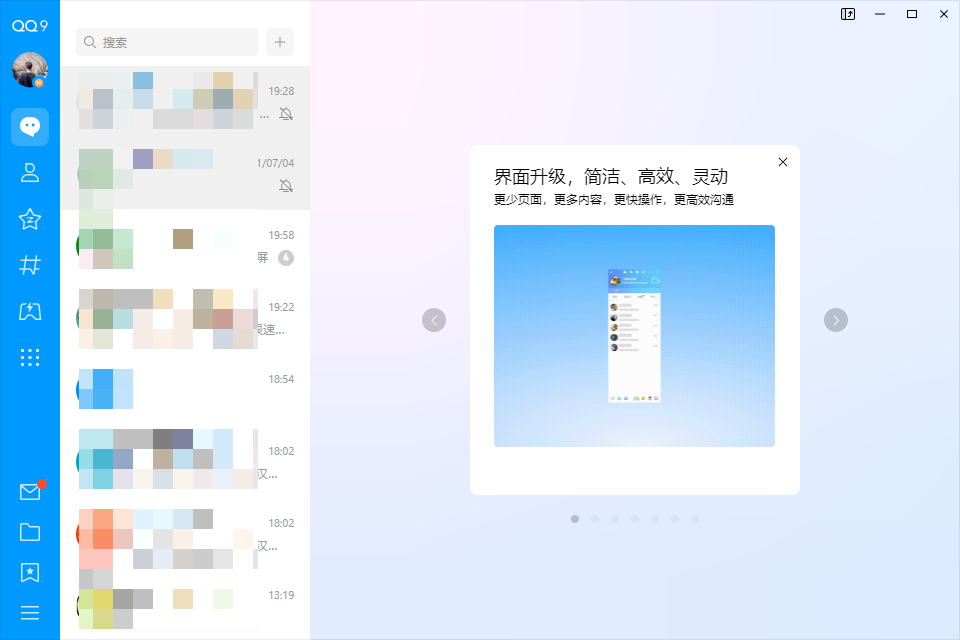
Task: Close the interface upgrade announcement dialog
Action: [782, 161]
